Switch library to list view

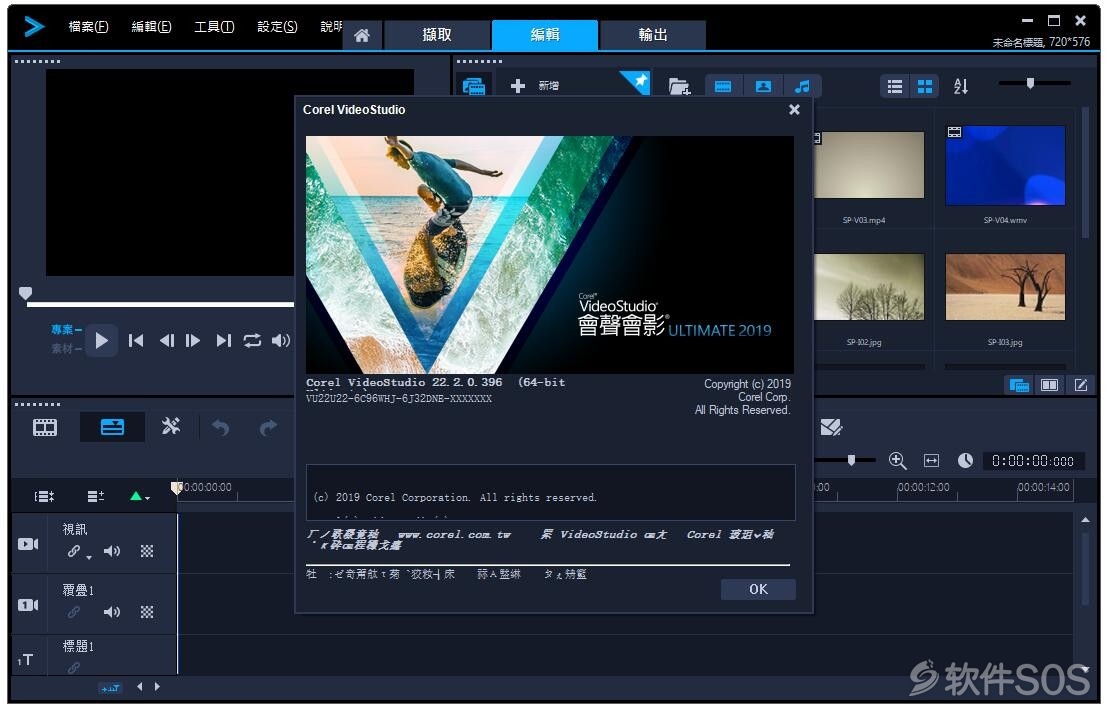pyautogui.click(x=894, y=86)
